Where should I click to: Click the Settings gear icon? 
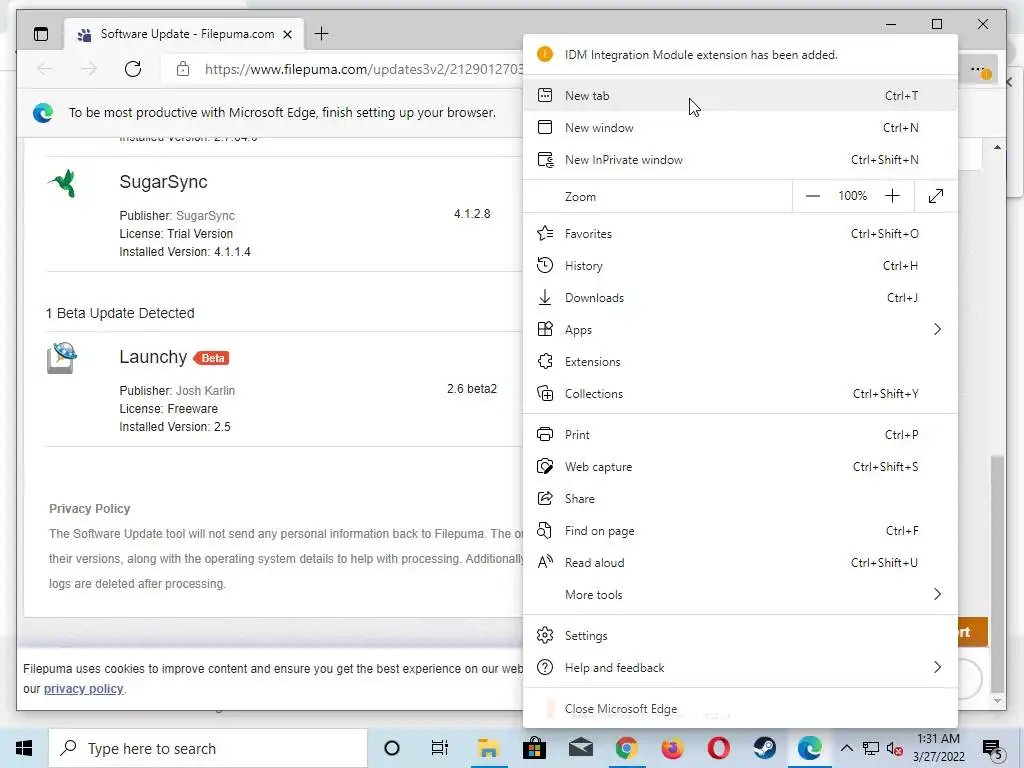pos(545,635)
